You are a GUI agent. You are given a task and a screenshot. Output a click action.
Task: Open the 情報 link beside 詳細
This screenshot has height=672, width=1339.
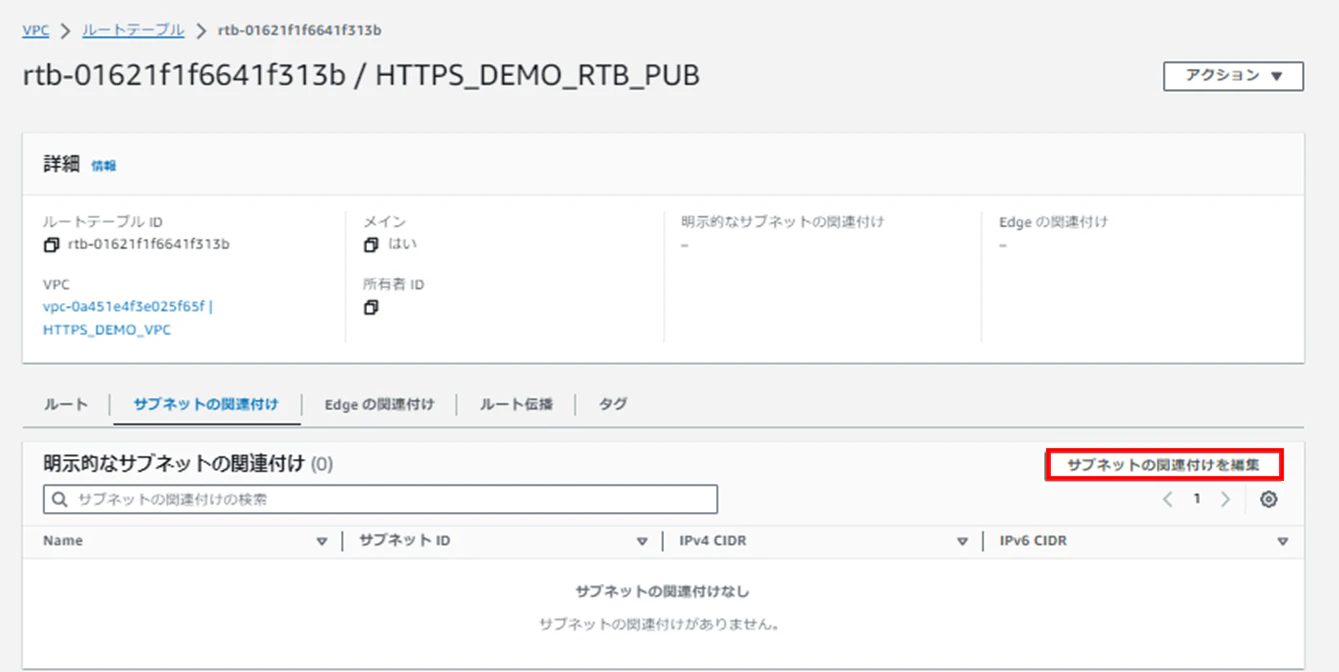tap(104, 166)
